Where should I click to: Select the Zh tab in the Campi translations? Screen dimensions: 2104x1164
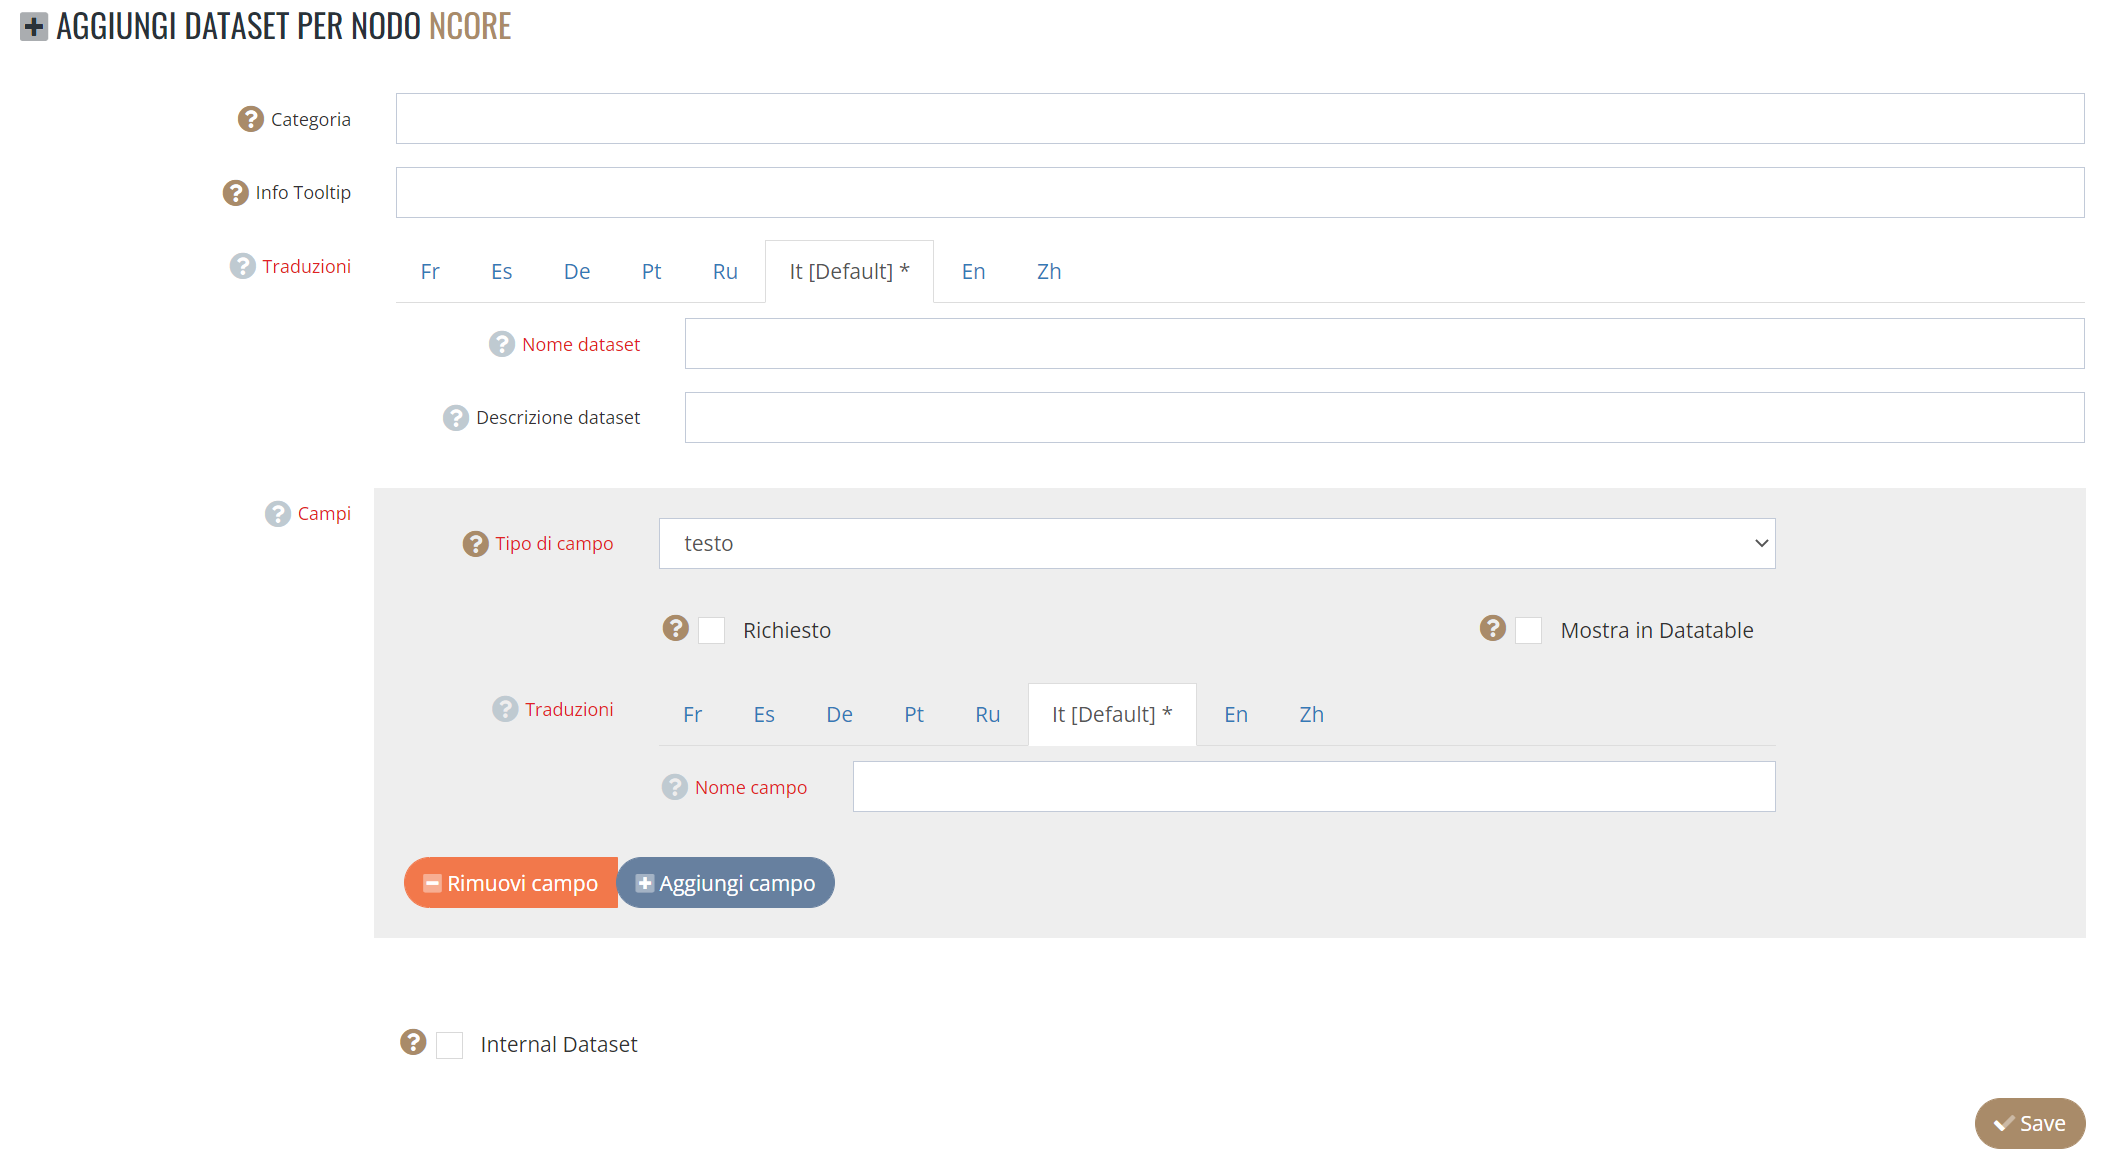click(x=1312, y=715)
